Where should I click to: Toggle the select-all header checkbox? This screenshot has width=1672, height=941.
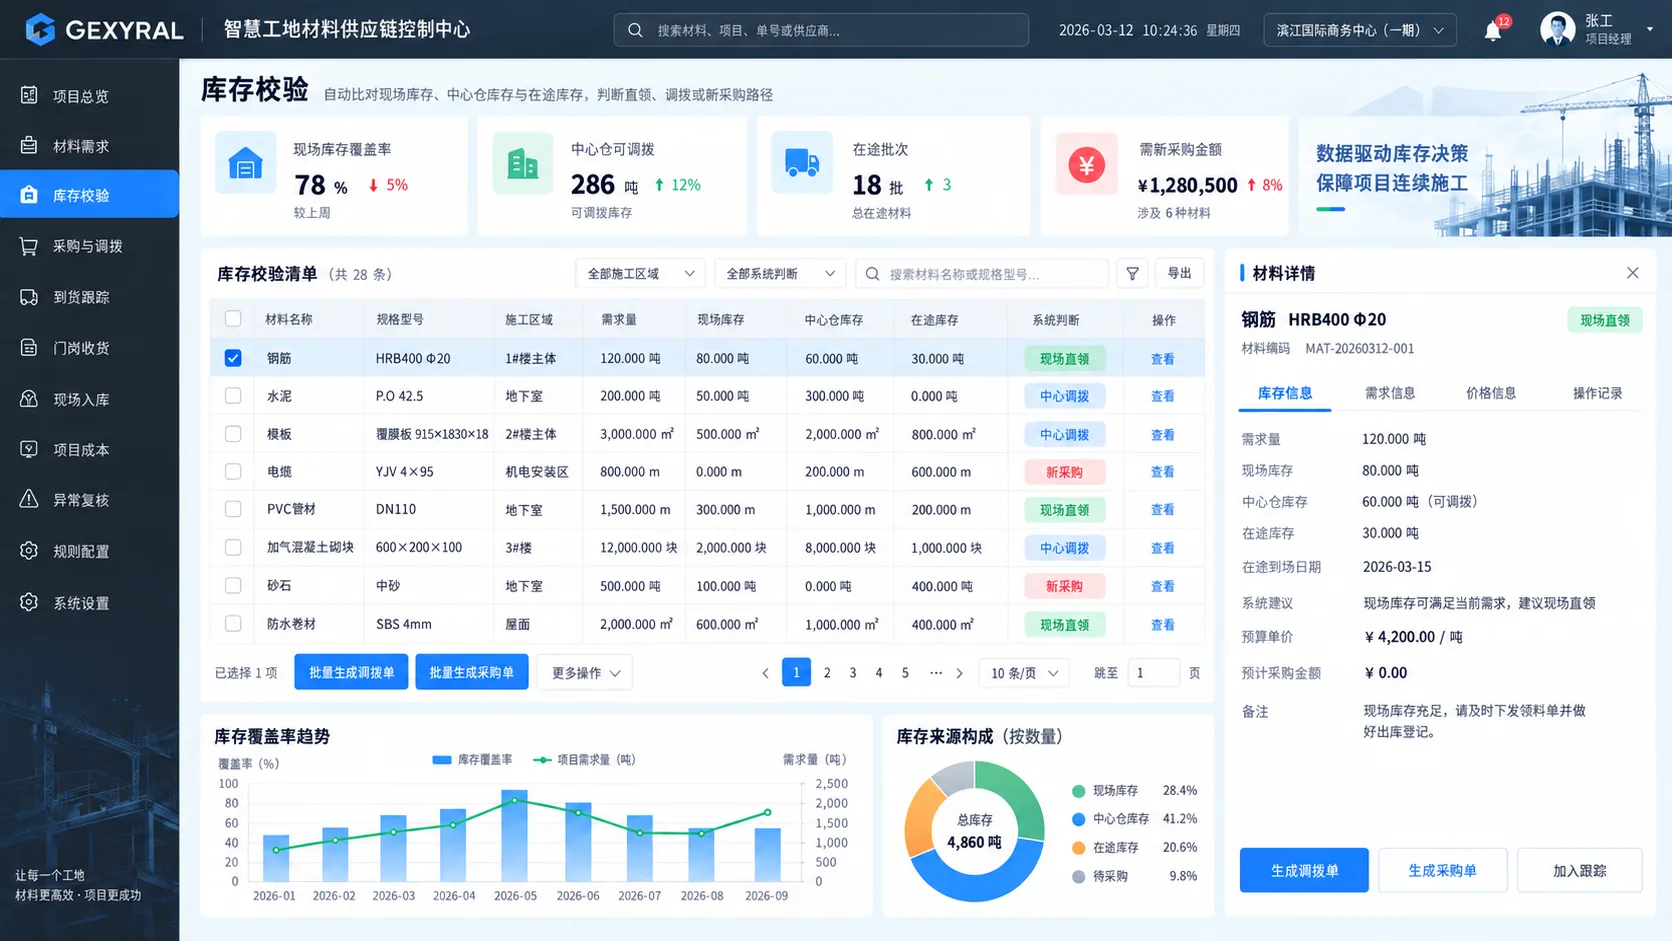(x=233, y=319)
